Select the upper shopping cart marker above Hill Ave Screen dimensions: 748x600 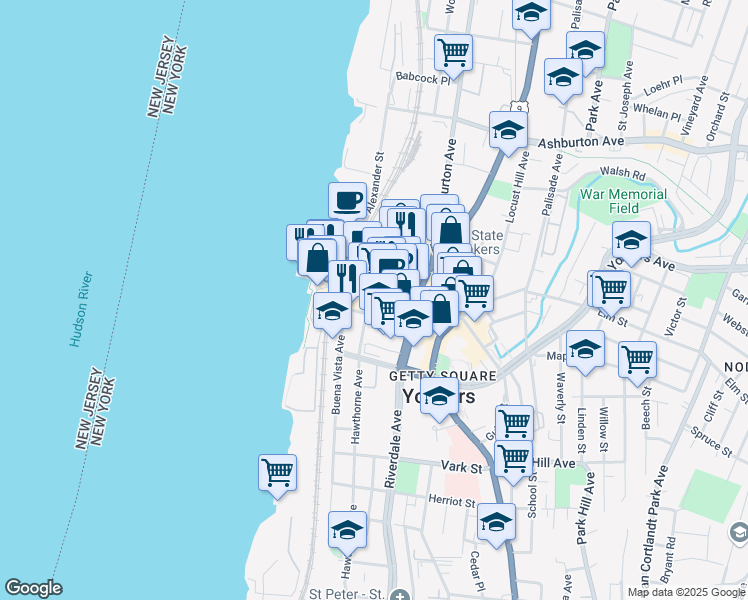[514, 423]
